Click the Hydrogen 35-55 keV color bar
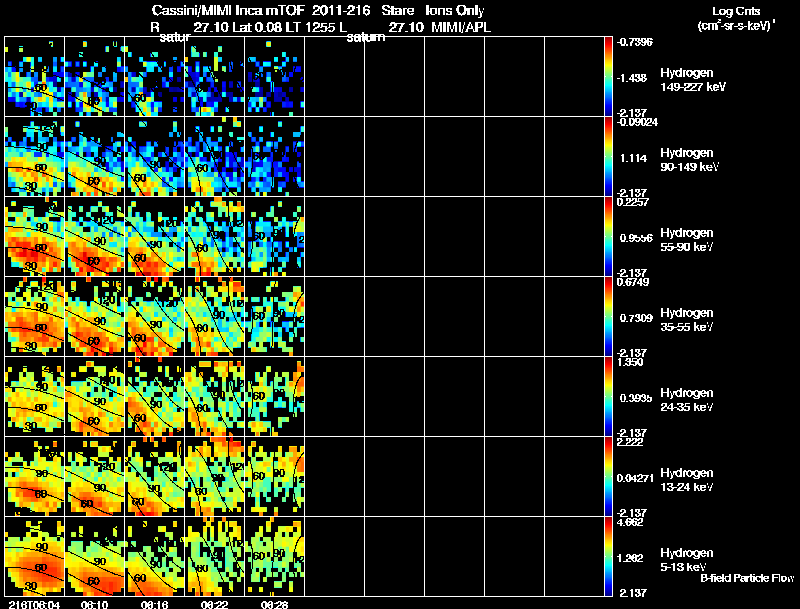The height and width of the screenshot is (609, 800). (x=608, y=317)
